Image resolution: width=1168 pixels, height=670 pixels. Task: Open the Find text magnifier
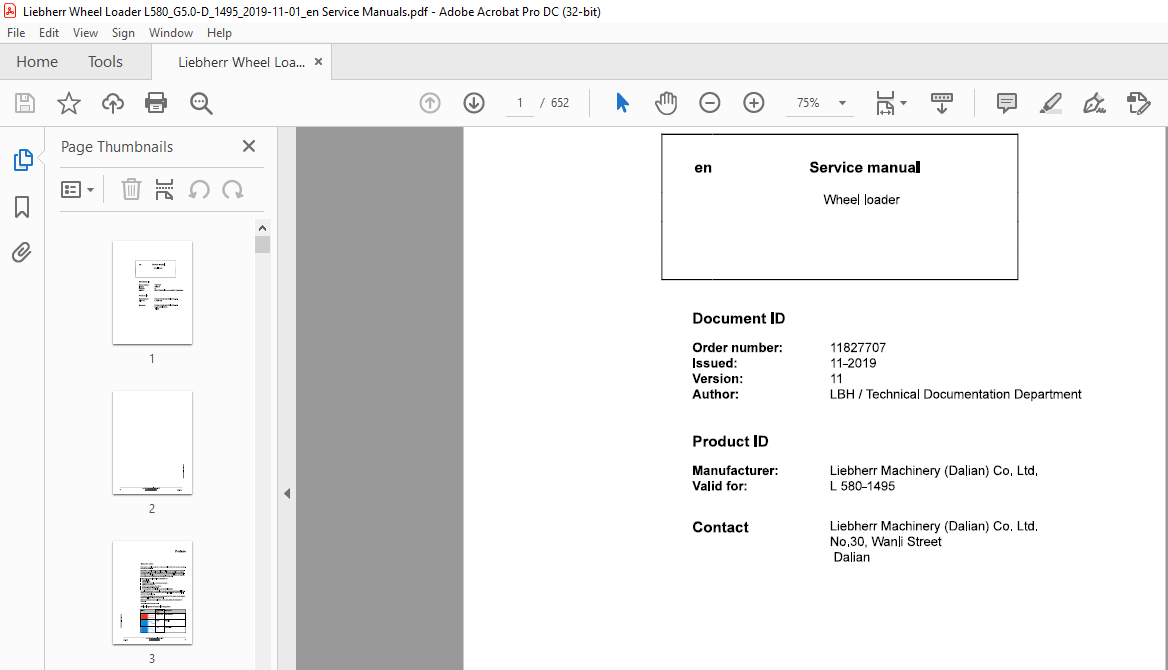201,103
